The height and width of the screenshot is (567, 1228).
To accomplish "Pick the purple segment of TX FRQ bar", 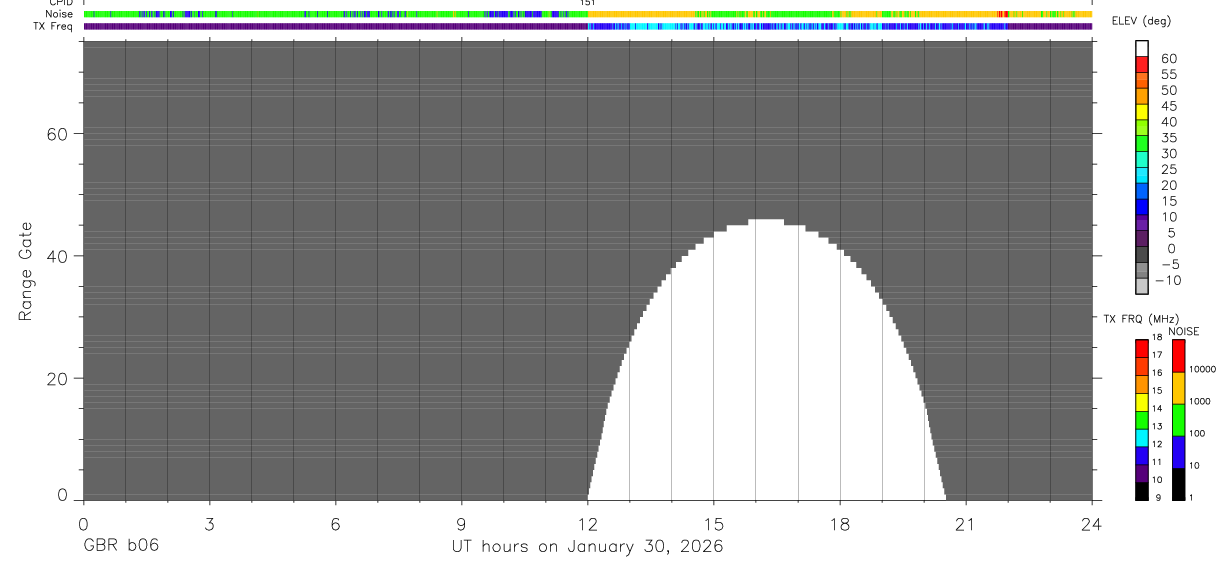I will click(1142, 474).
